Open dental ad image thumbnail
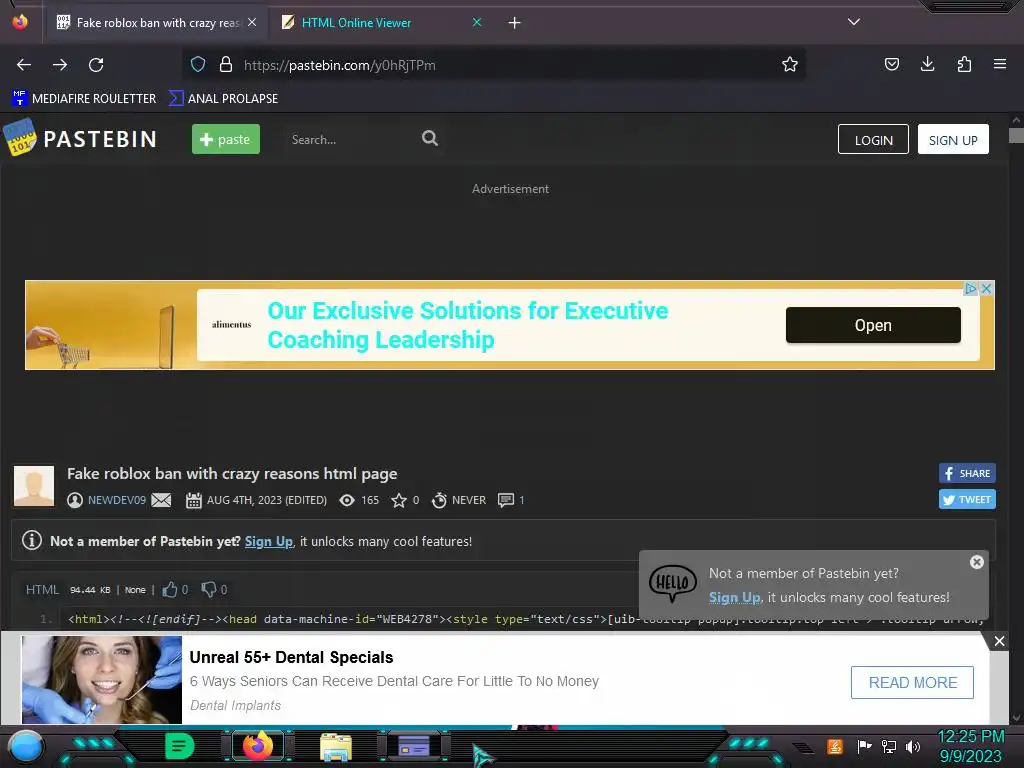 tap(102, 680)
